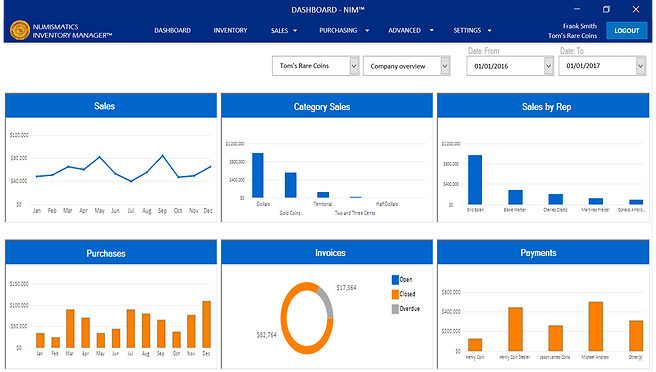The image size is (656, 372).
Task: Click the Payments panel header
Action: point(543,253)
